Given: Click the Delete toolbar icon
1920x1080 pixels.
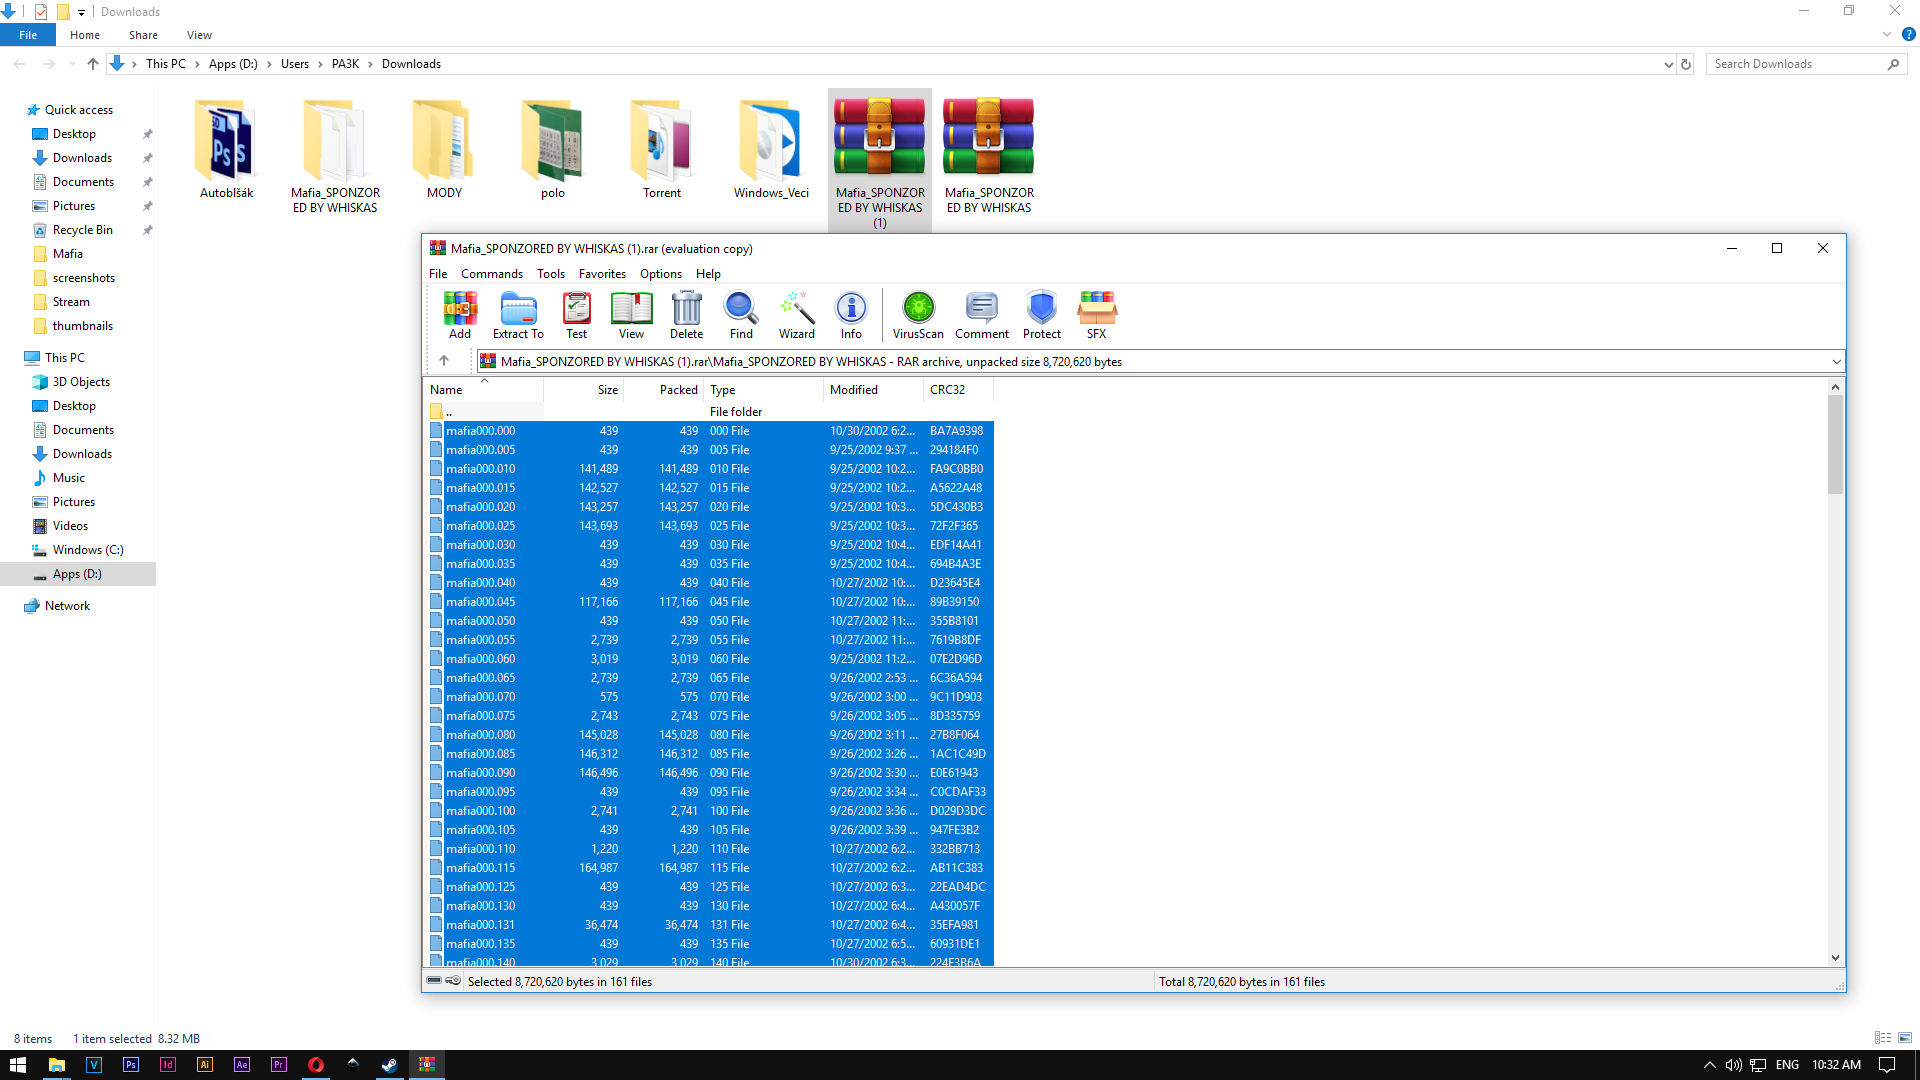Looking at the screenshot, I should coord(686,314).
